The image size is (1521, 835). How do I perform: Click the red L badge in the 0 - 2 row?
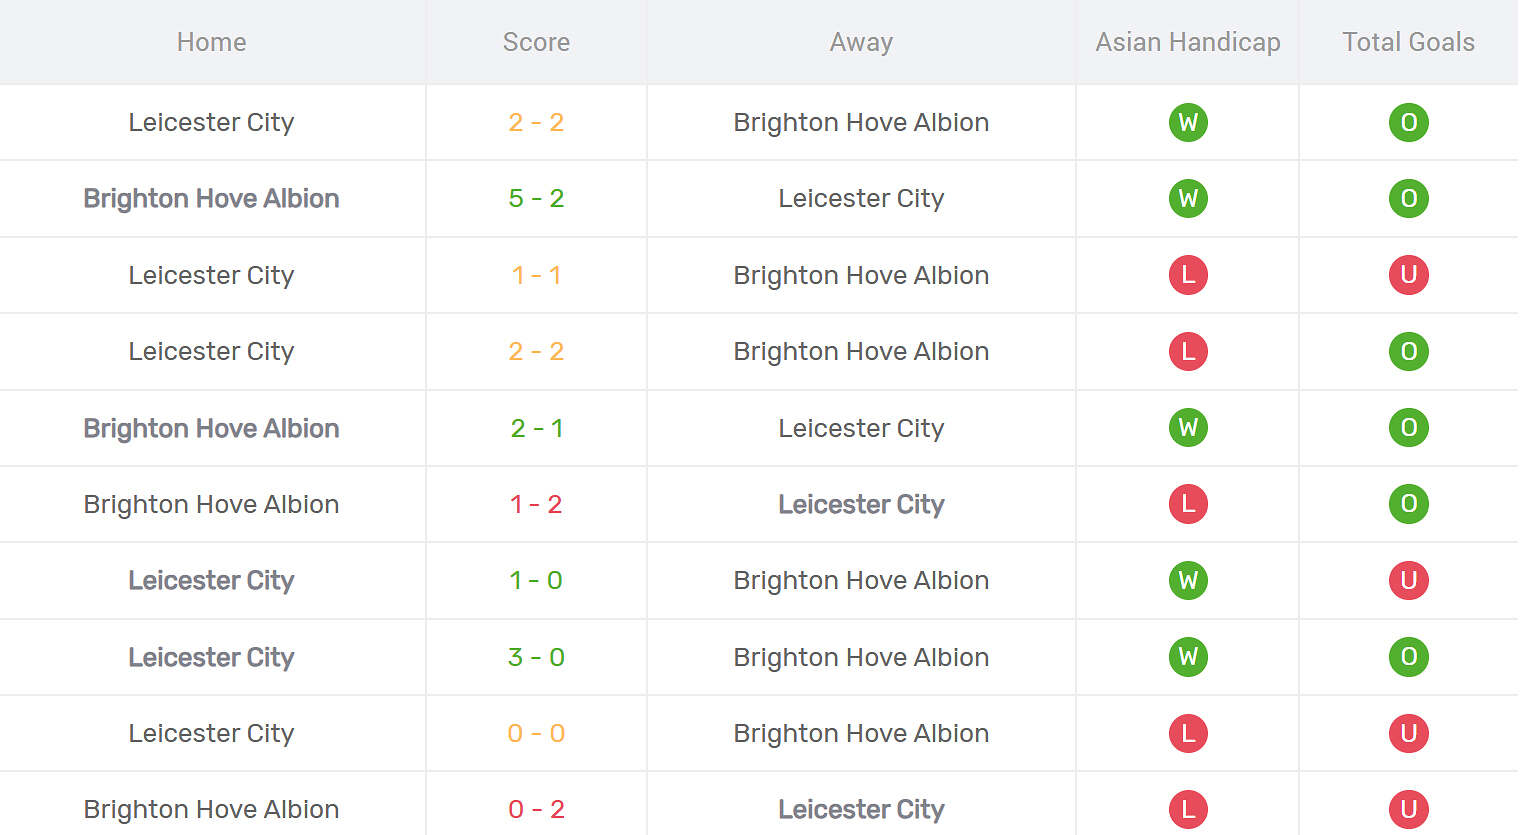(x=1188, y=809)
